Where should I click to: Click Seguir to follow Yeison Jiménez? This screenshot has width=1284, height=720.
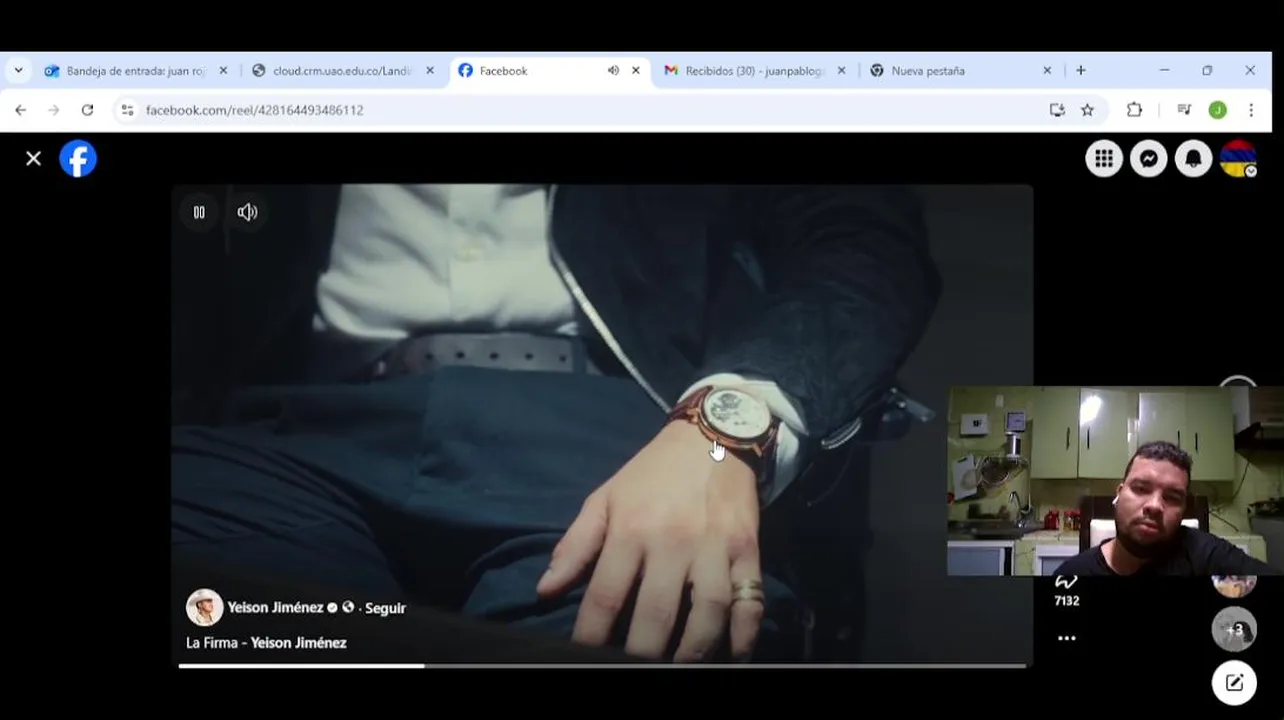point(385,608)
